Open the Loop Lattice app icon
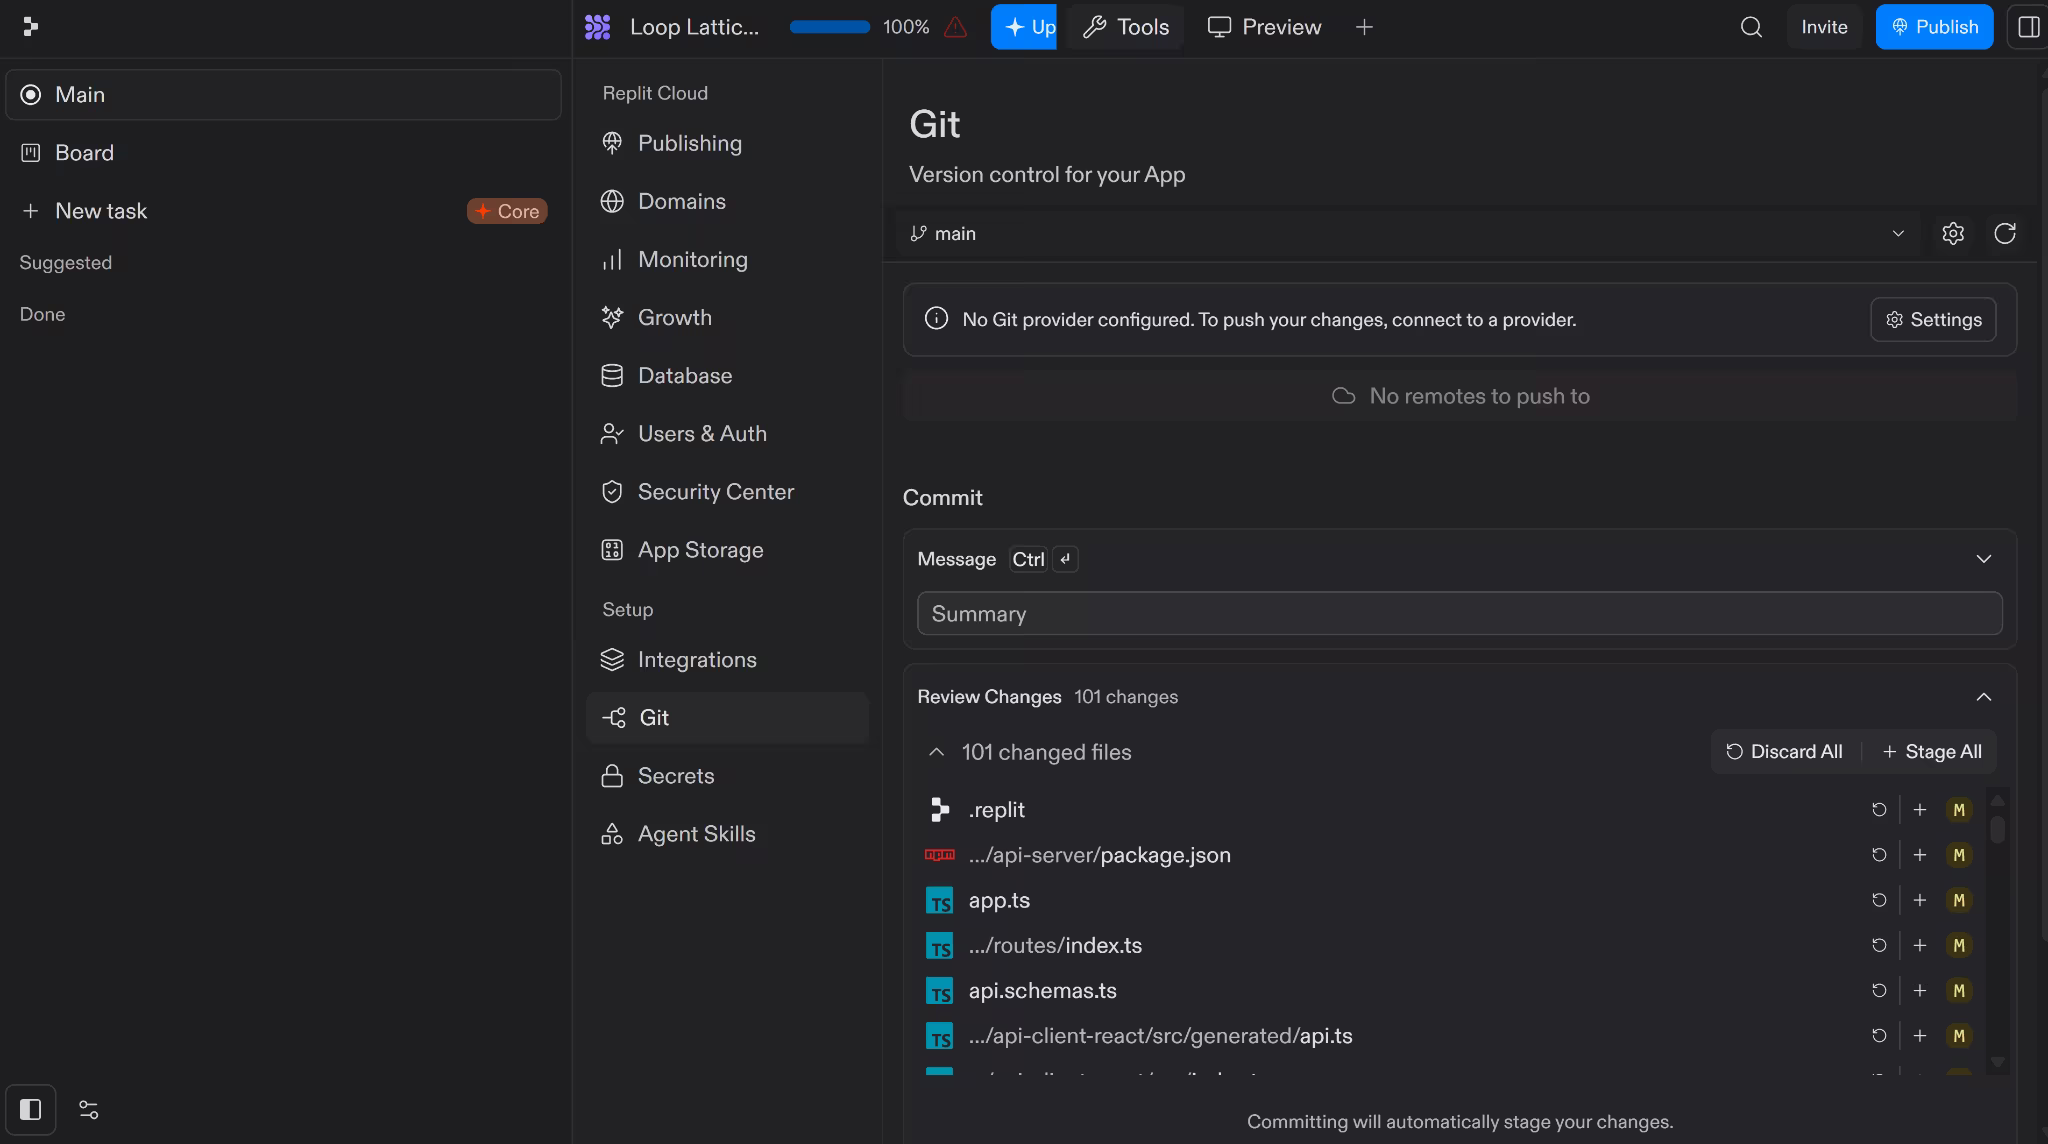The width and height of the screenshot is (2048, 1144). (x=597, y=27)
